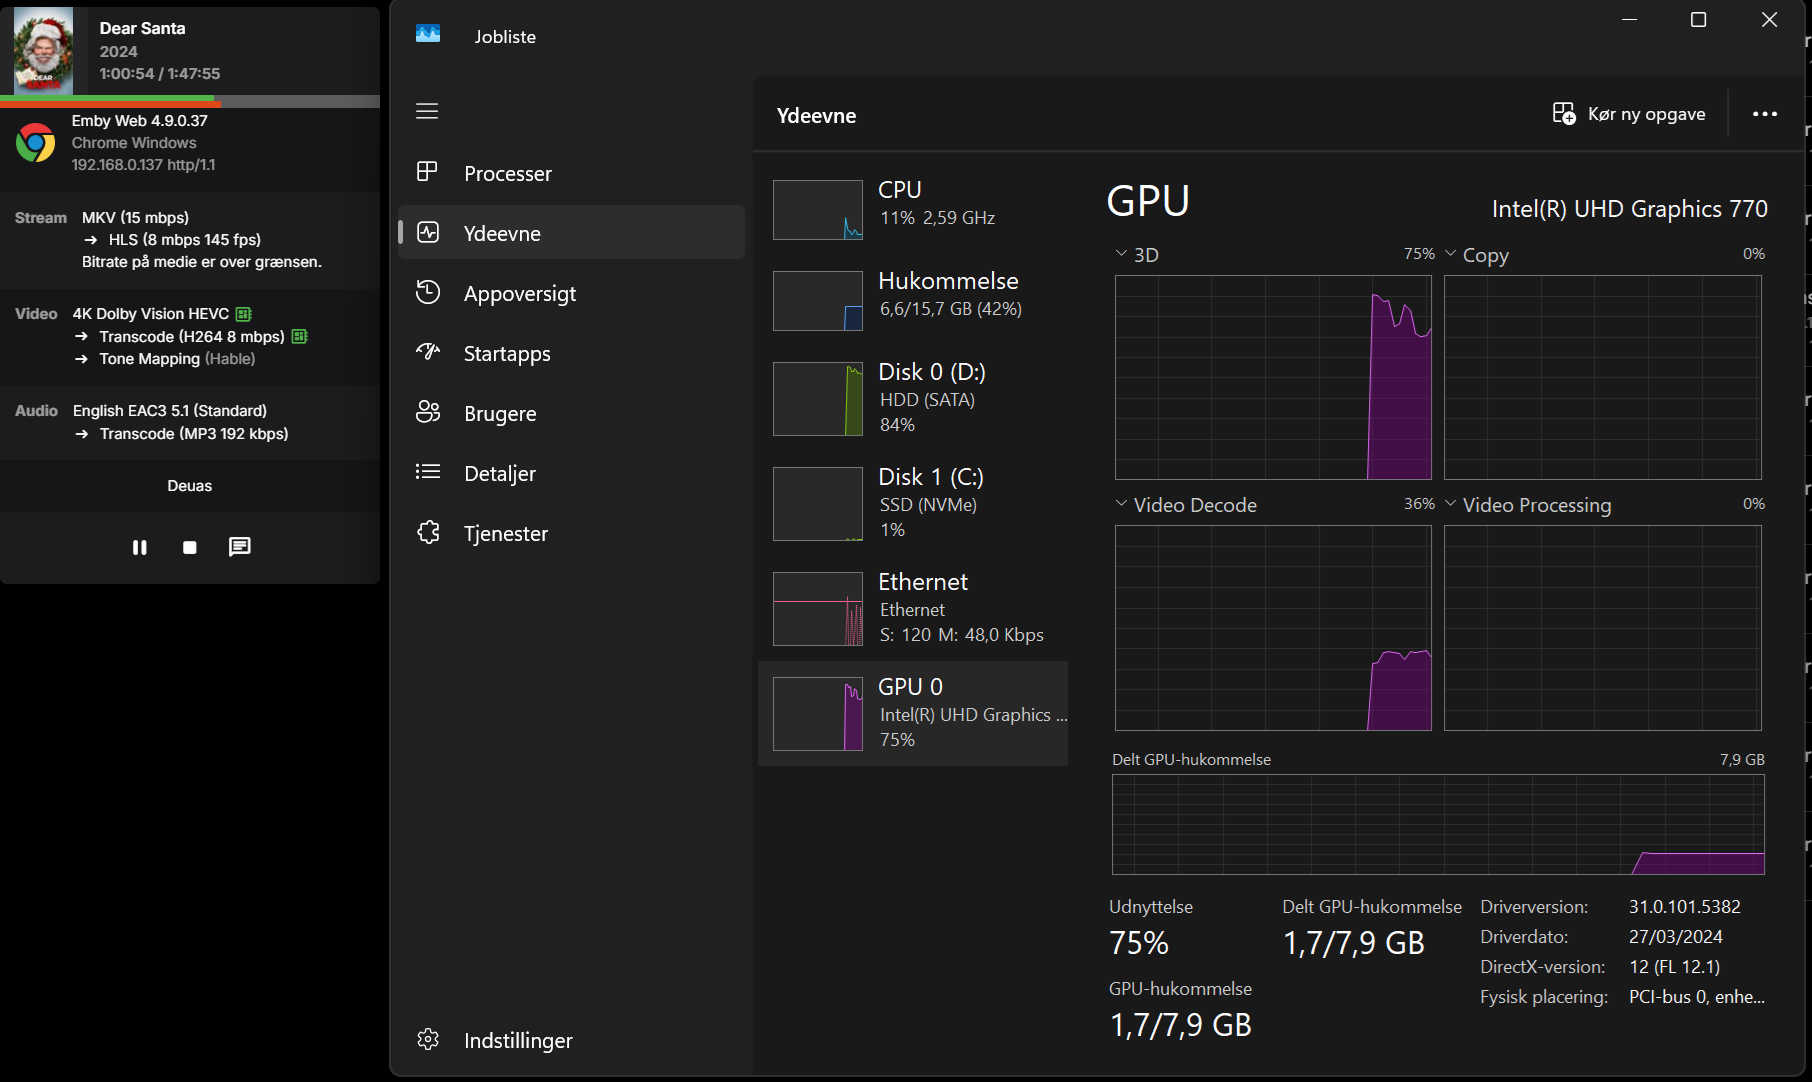The image size is (1812, 1082).
Task: Click the Dear Santa poster thumbnail
Action: click(43, 51)
